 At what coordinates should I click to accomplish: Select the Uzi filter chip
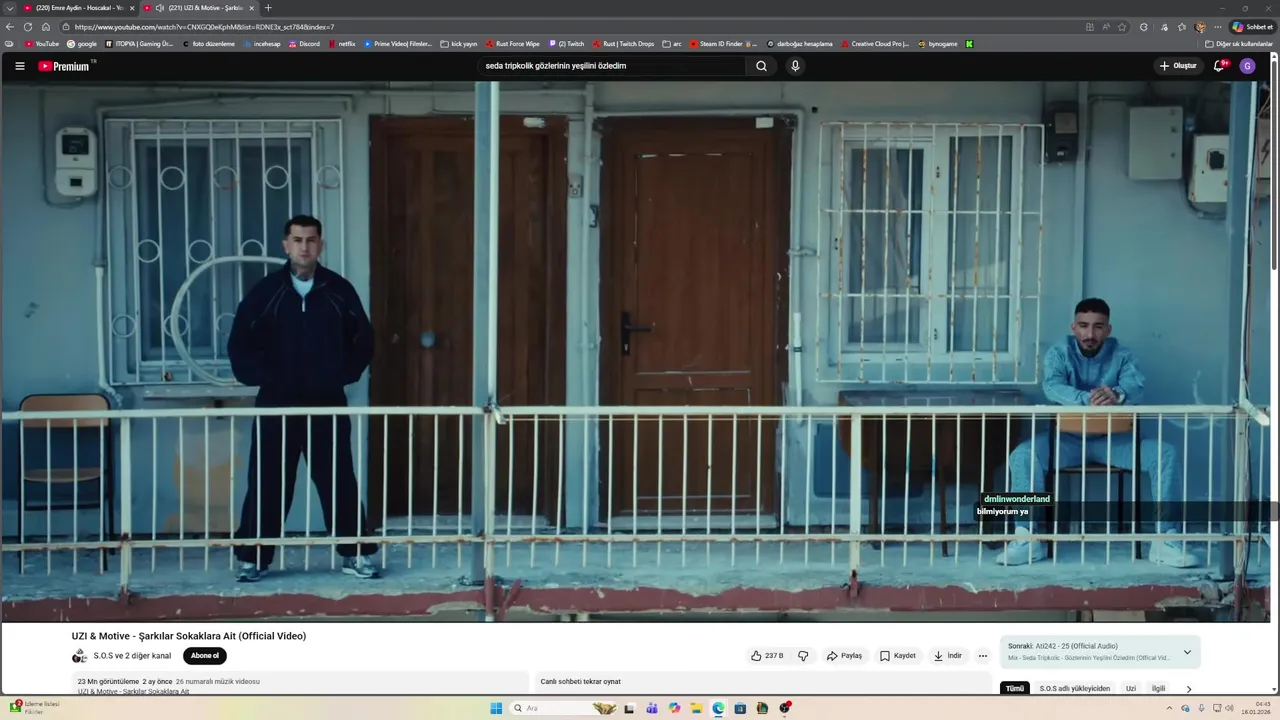point(1131,688)
